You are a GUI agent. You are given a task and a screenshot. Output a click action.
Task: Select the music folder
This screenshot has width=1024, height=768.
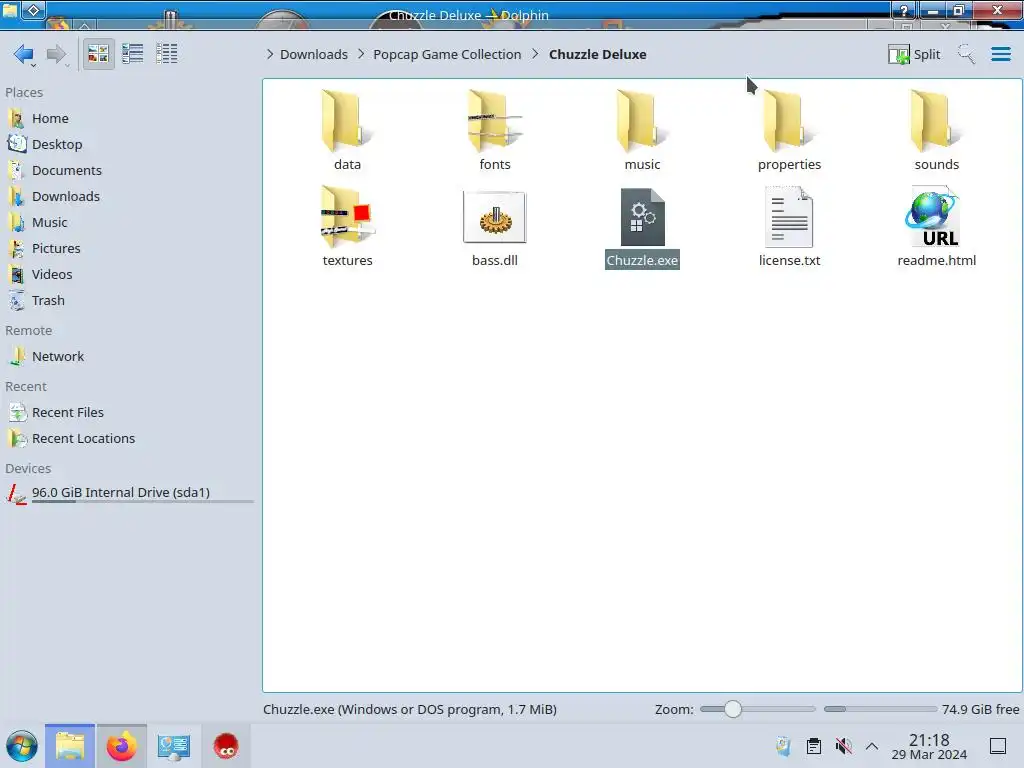(642, 130)
